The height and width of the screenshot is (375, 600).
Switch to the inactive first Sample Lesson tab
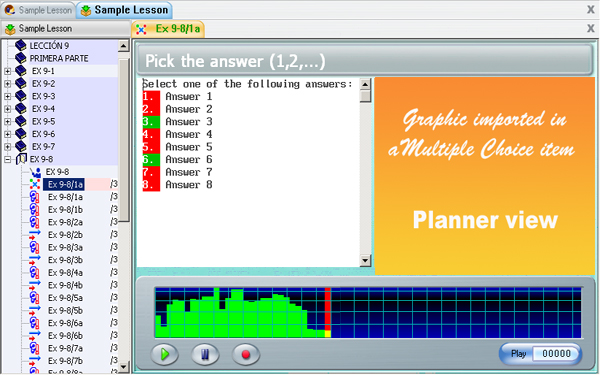[38, 10]
